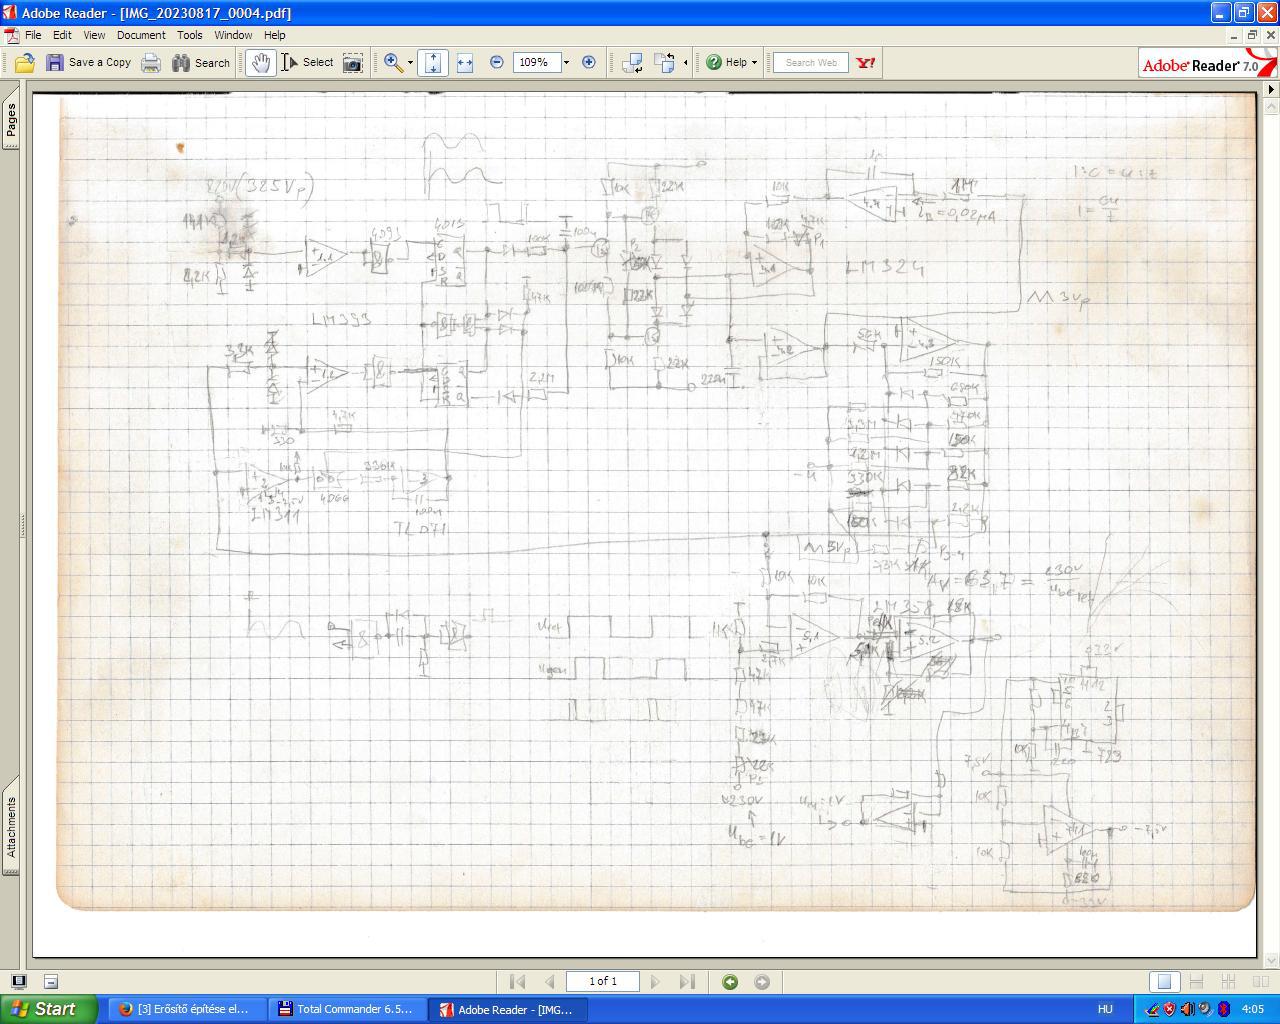
Task: Click the page number field '1 of 1'
Action: [x=603, y=982]
